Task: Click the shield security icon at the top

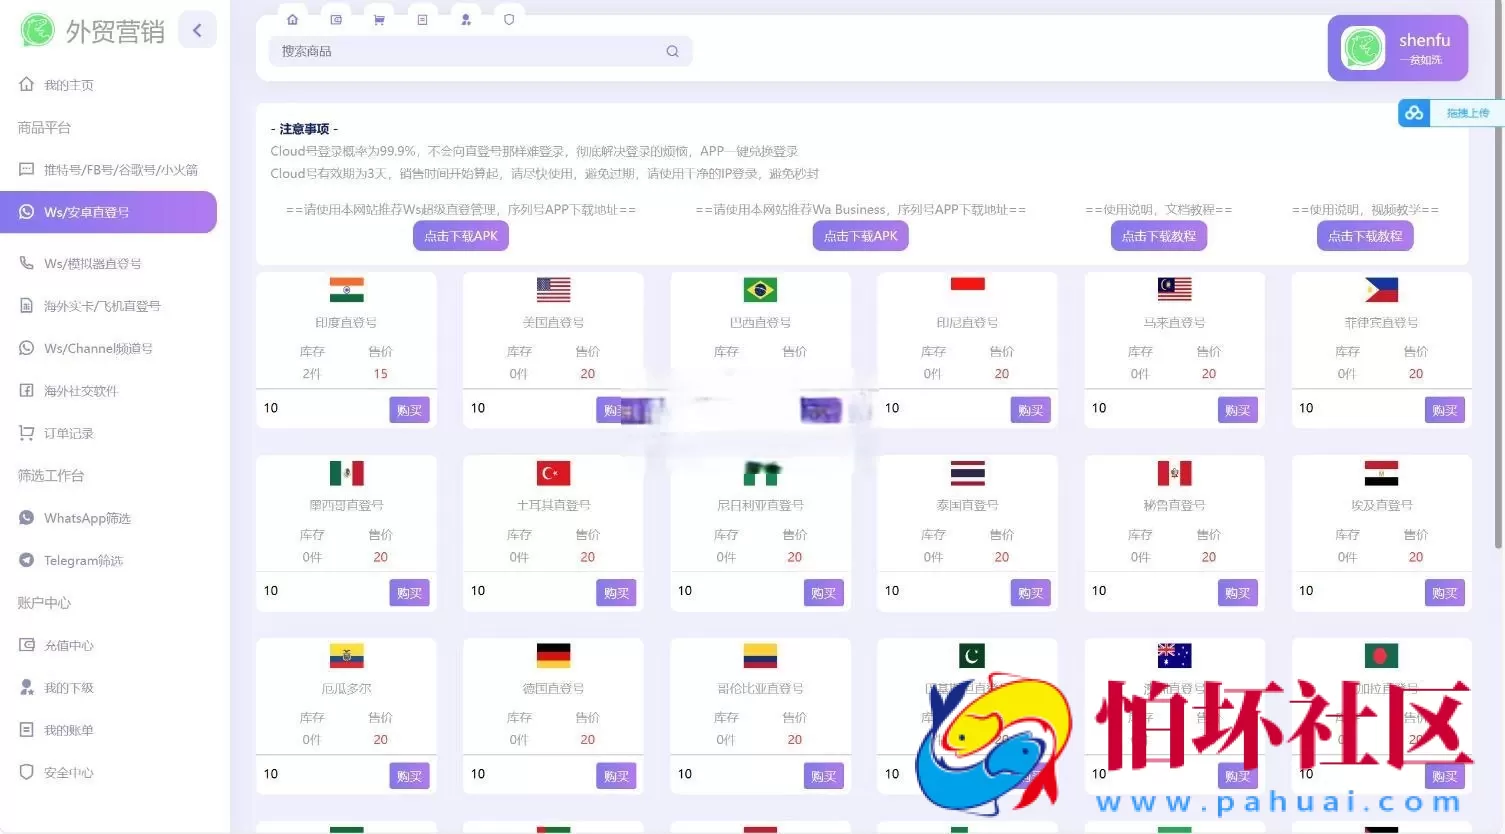Action: 509,18
